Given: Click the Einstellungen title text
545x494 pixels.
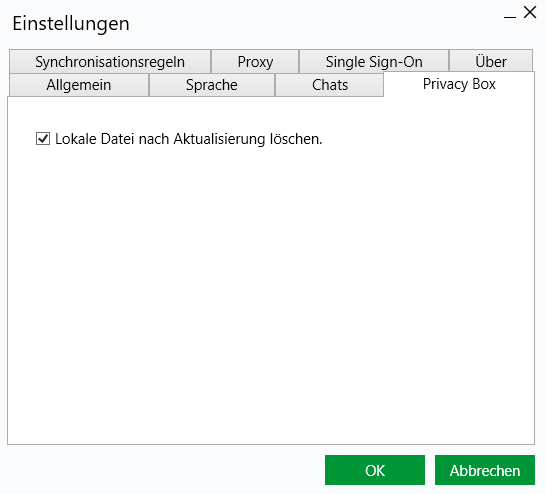Looking at the screenshot, I should [x=71, y=24].
